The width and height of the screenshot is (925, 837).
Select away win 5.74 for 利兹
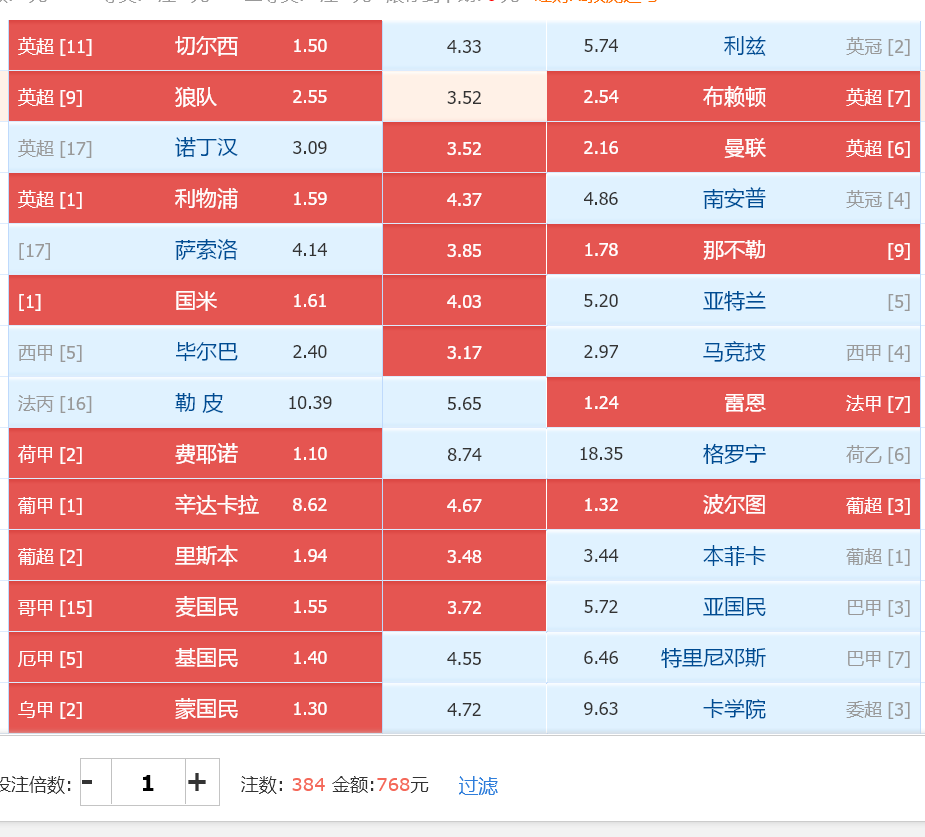pos(733,45)
